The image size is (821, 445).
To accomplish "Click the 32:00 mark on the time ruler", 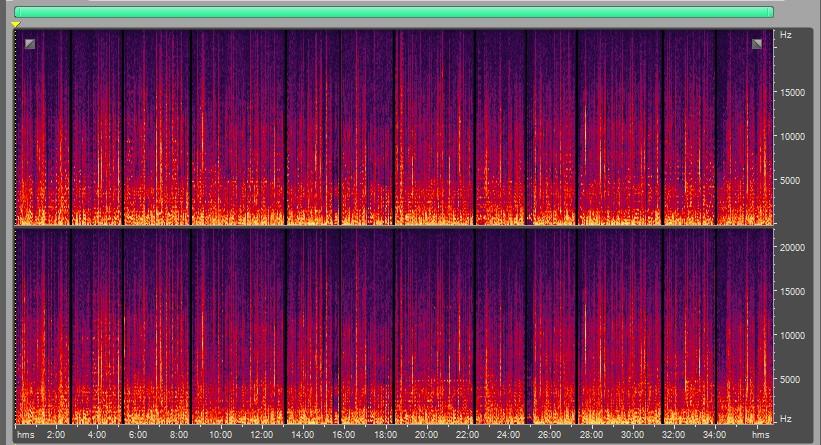I will click(x=673, y=435).
